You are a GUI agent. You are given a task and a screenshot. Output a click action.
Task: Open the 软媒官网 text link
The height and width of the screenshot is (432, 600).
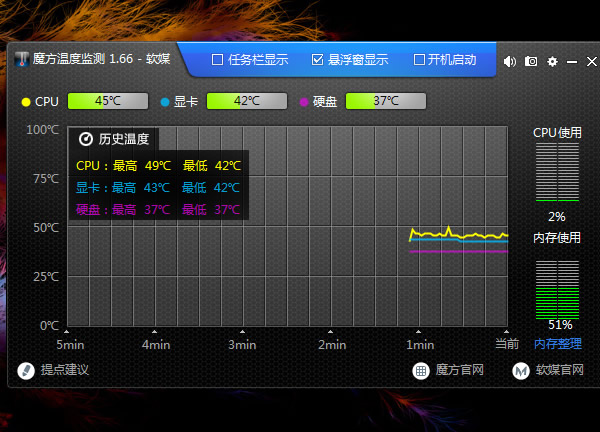[x=559, y=370]
